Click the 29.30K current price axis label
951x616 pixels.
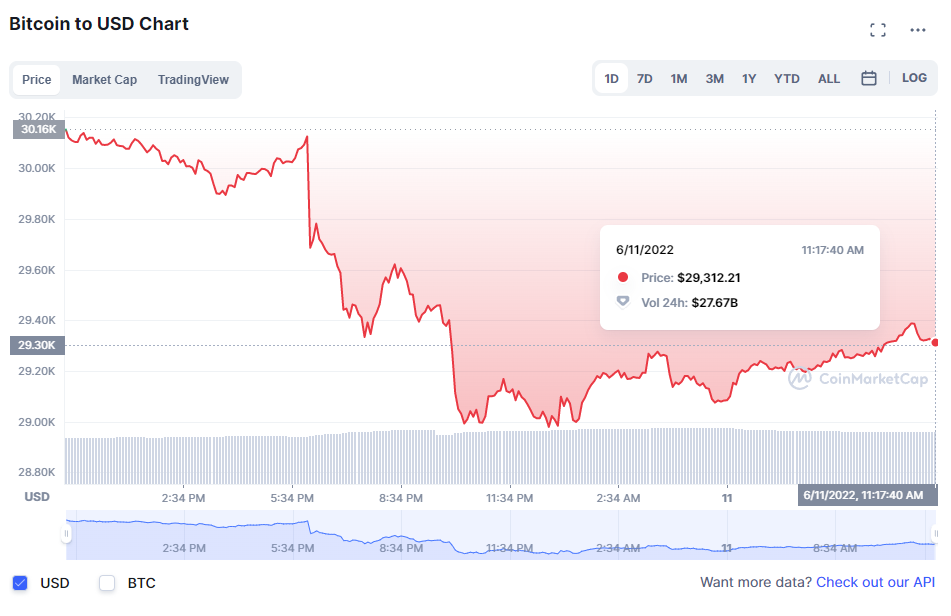(37, 345)
